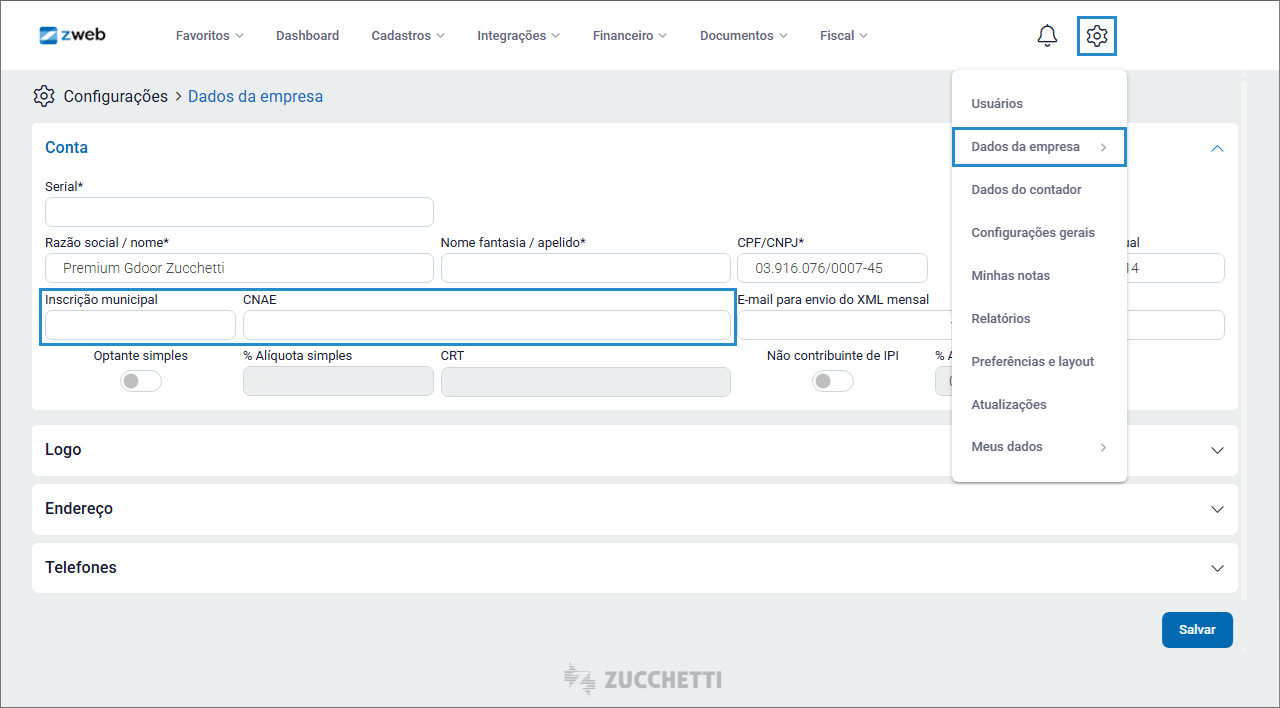Expand the Logo section
This screenshot has height=708, width=1280.
[1217, 450]
